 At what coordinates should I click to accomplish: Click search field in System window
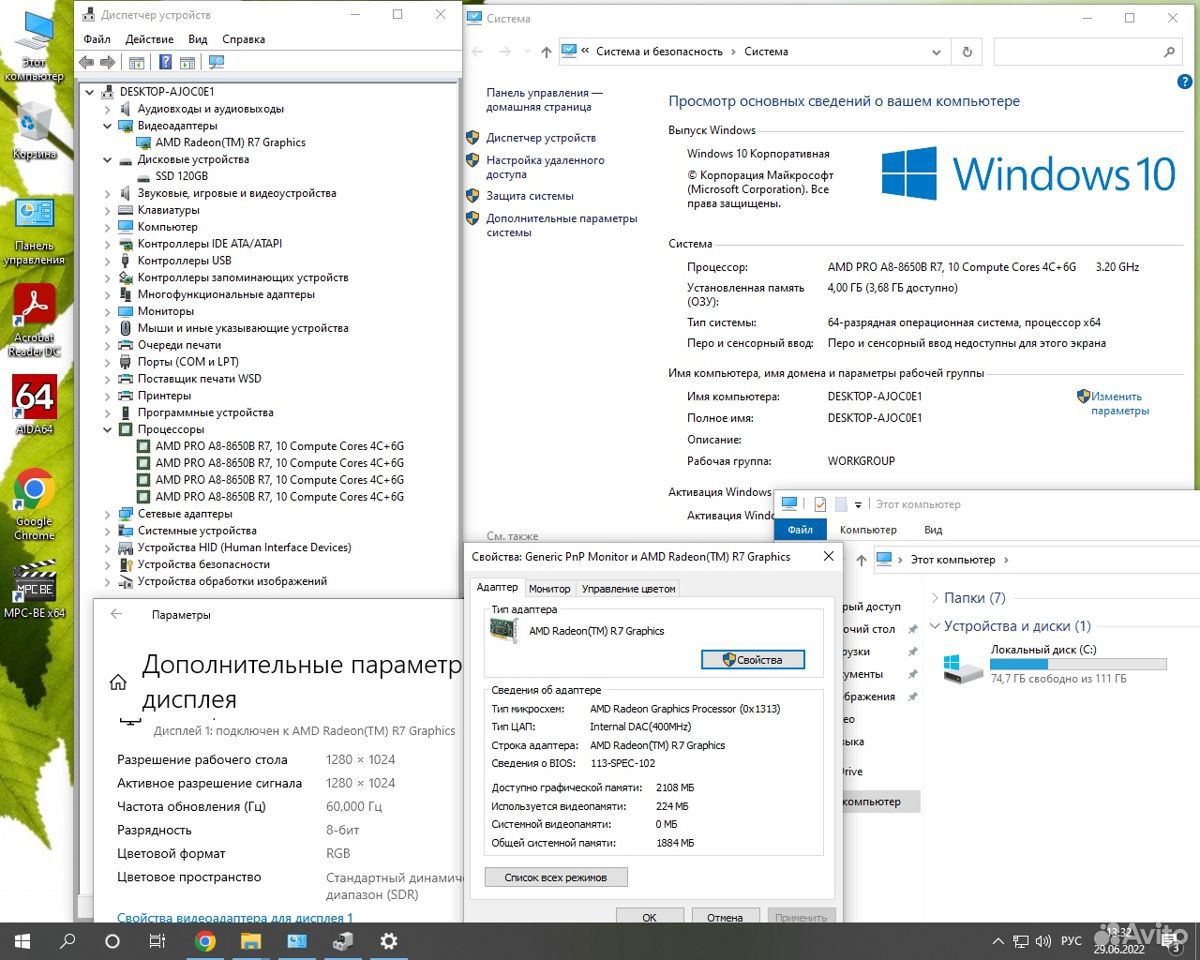coord(1088,52)
